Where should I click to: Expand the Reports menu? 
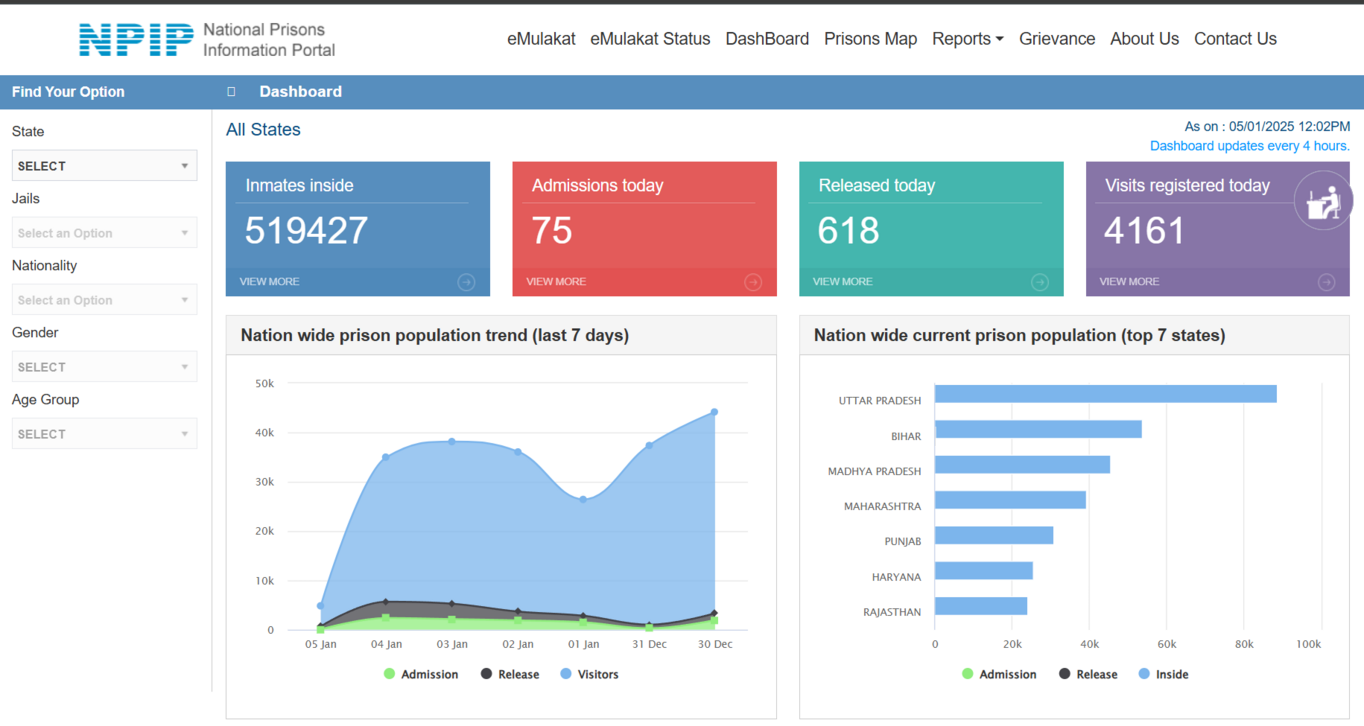(x=967, y=39)
